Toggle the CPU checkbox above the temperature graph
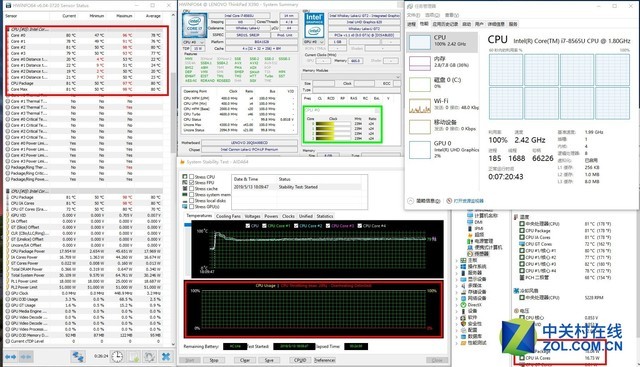This screenshot has width=640, height=367. pos(248,226)
